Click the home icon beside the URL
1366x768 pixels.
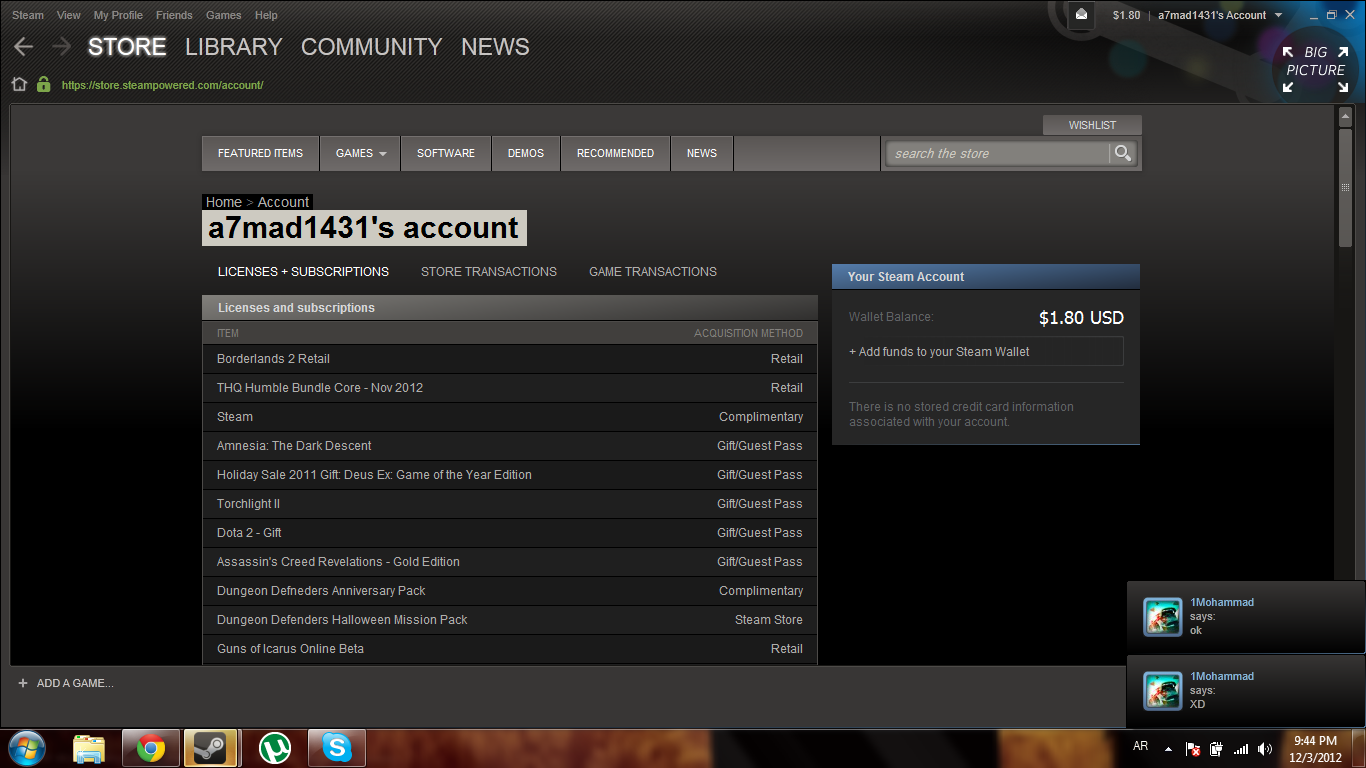(x=19, y=85)
